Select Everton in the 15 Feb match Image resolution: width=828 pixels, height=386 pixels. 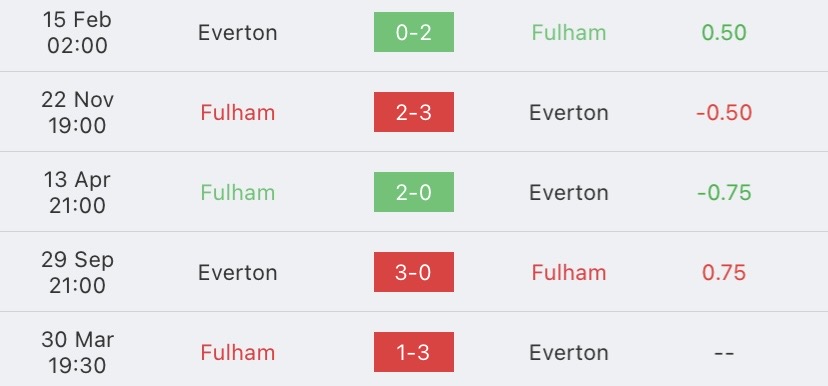tap(238, 33)
